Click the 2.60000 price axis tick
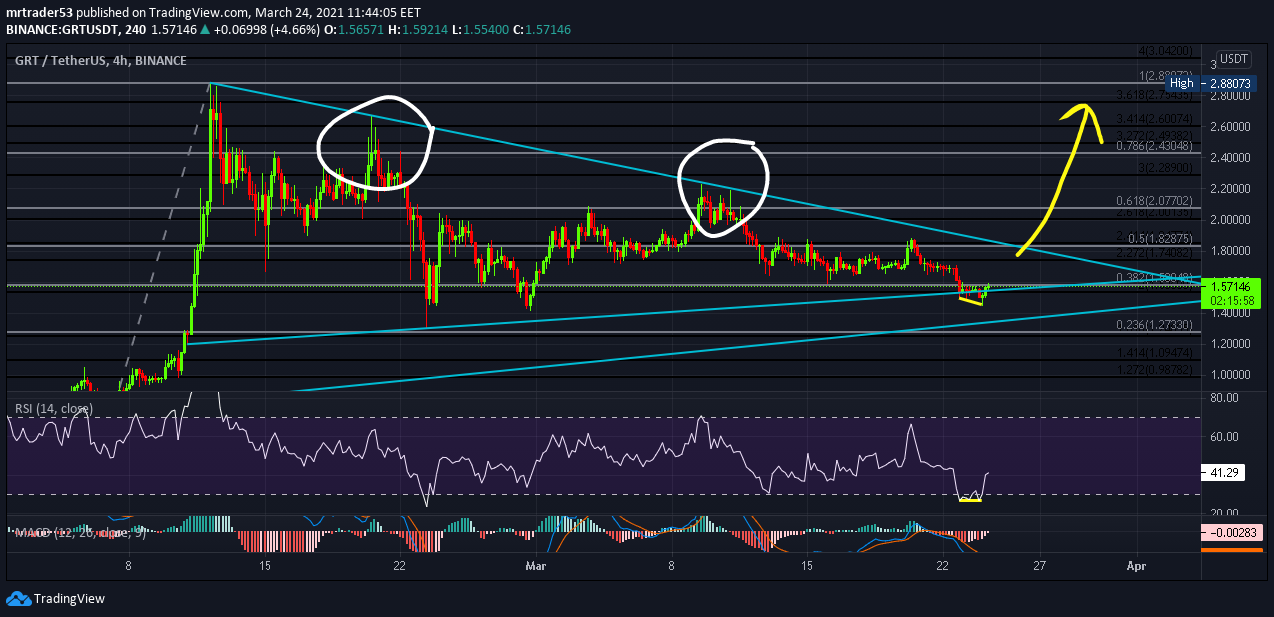 pos(1231,126)
